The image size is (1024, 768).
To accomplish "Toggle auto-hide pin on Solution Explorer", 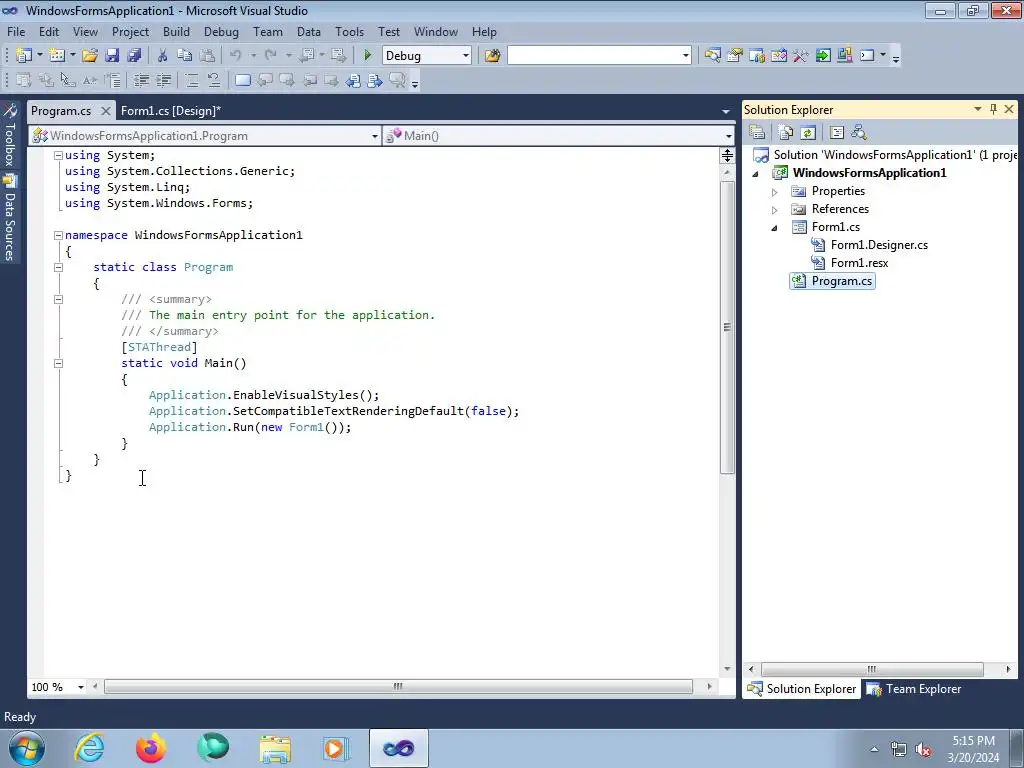I will point(993,109).
